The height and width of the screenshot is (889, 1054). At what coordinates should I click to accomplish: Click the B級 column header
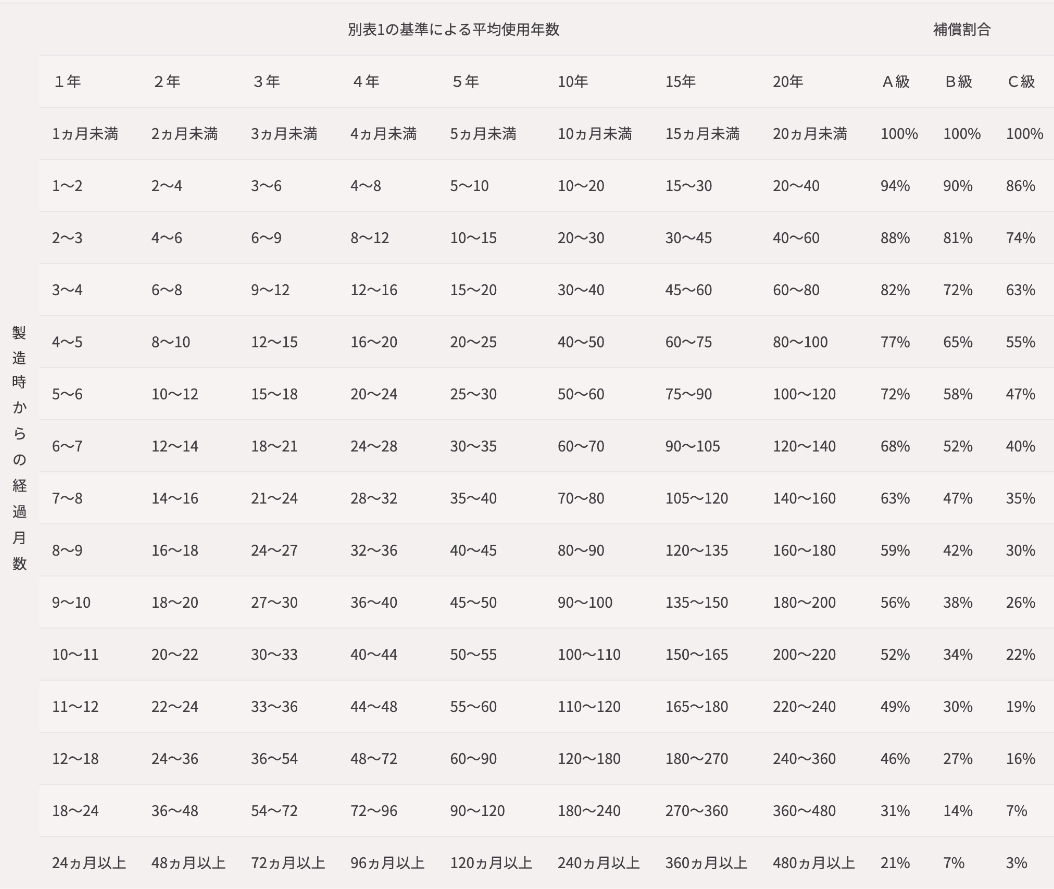958,82
